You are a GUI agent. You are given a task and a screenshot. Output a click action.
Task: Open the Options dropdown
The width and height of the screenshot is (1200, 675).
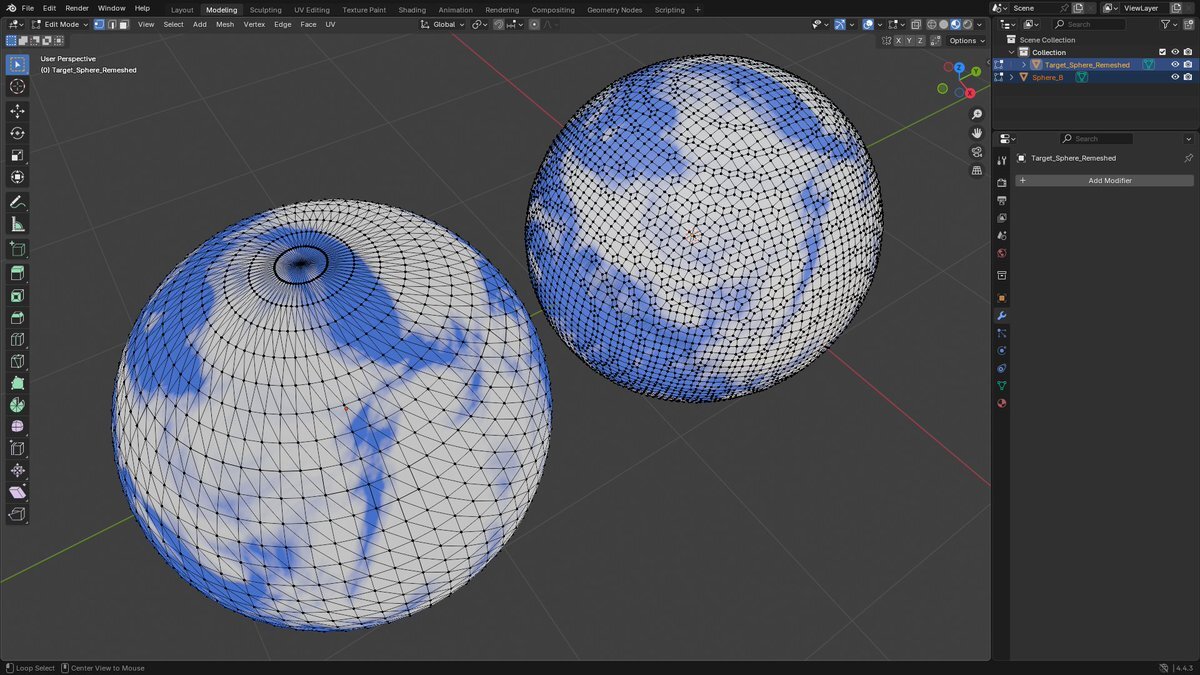point(966,41)
